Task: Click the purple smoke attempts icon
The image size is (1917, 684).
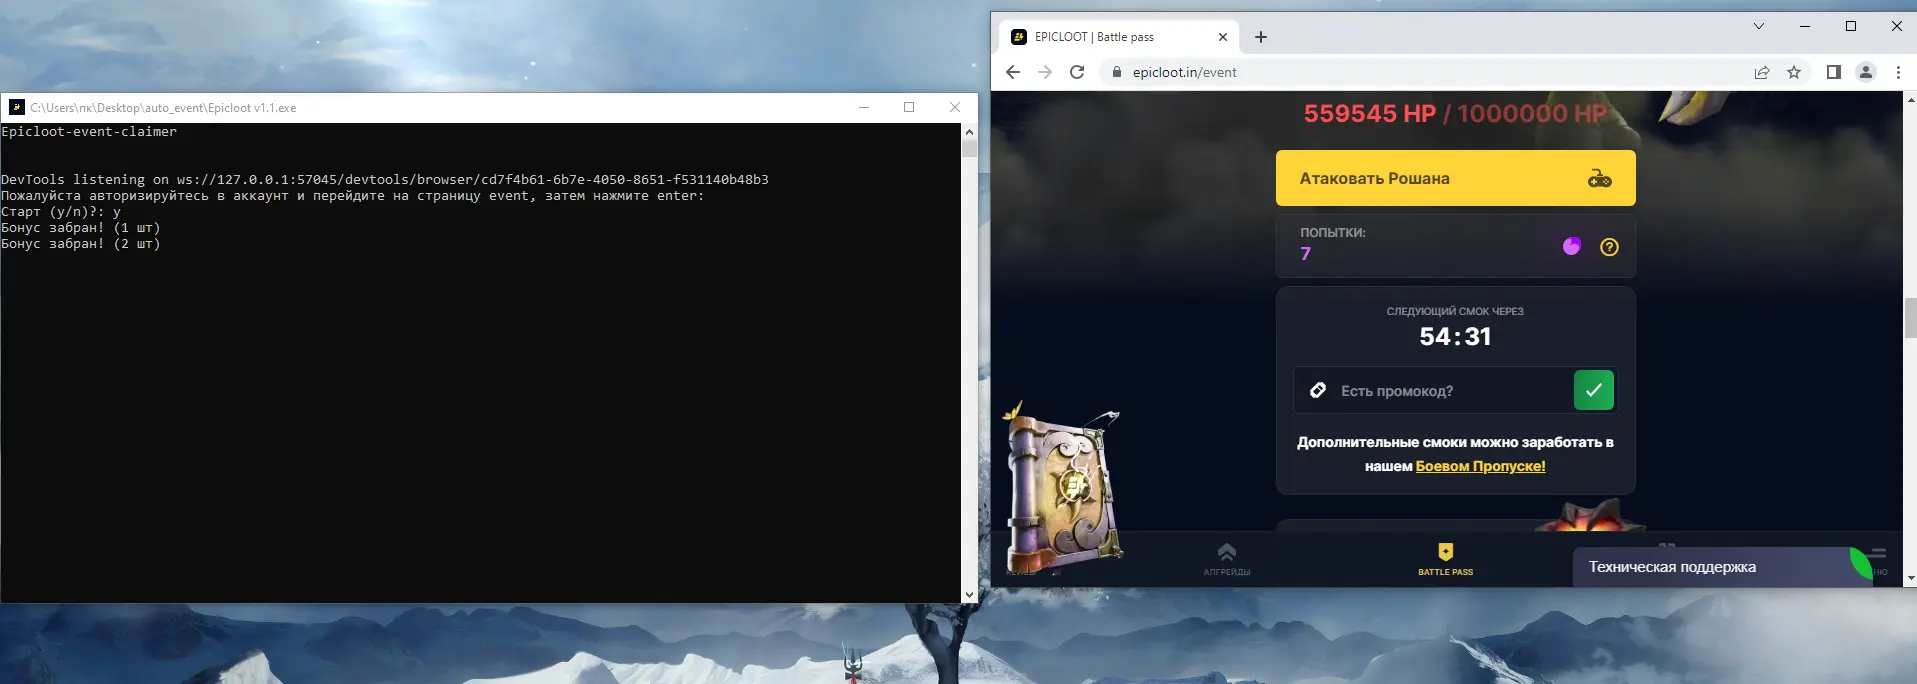Action: (x=1572, y=246)
